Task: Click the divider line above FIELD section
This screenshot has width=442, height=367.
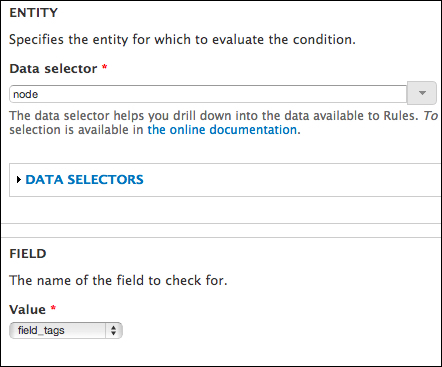Action: (x=221, y=238)
